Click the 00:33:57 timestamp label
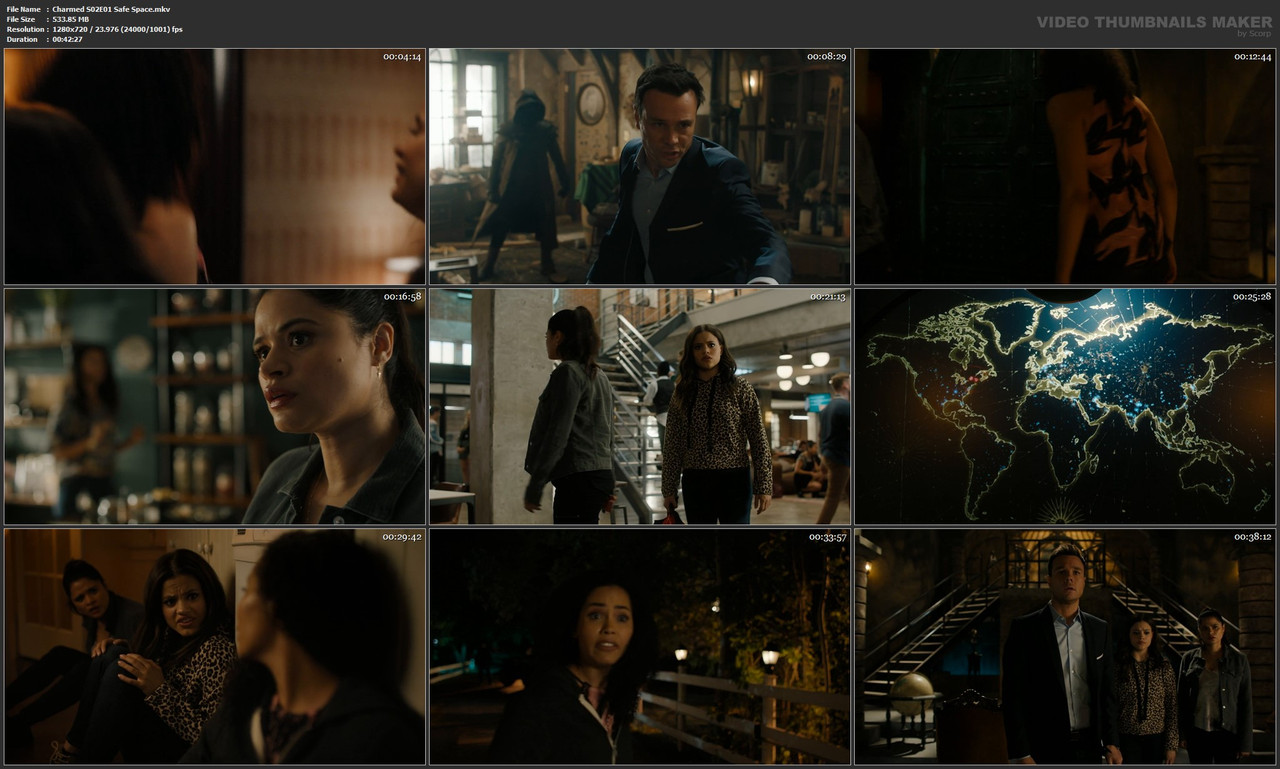 coord(827,537)
